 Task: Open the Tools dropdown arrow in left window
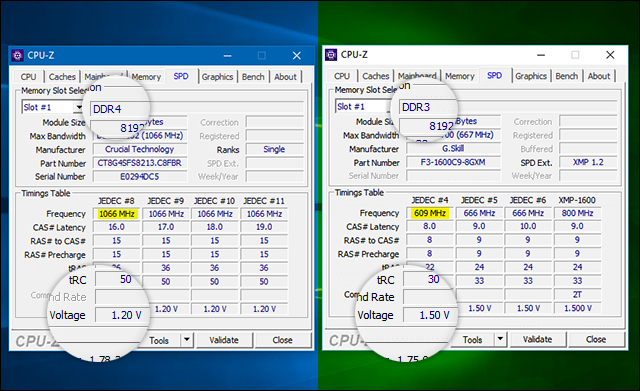coord(187,340)
